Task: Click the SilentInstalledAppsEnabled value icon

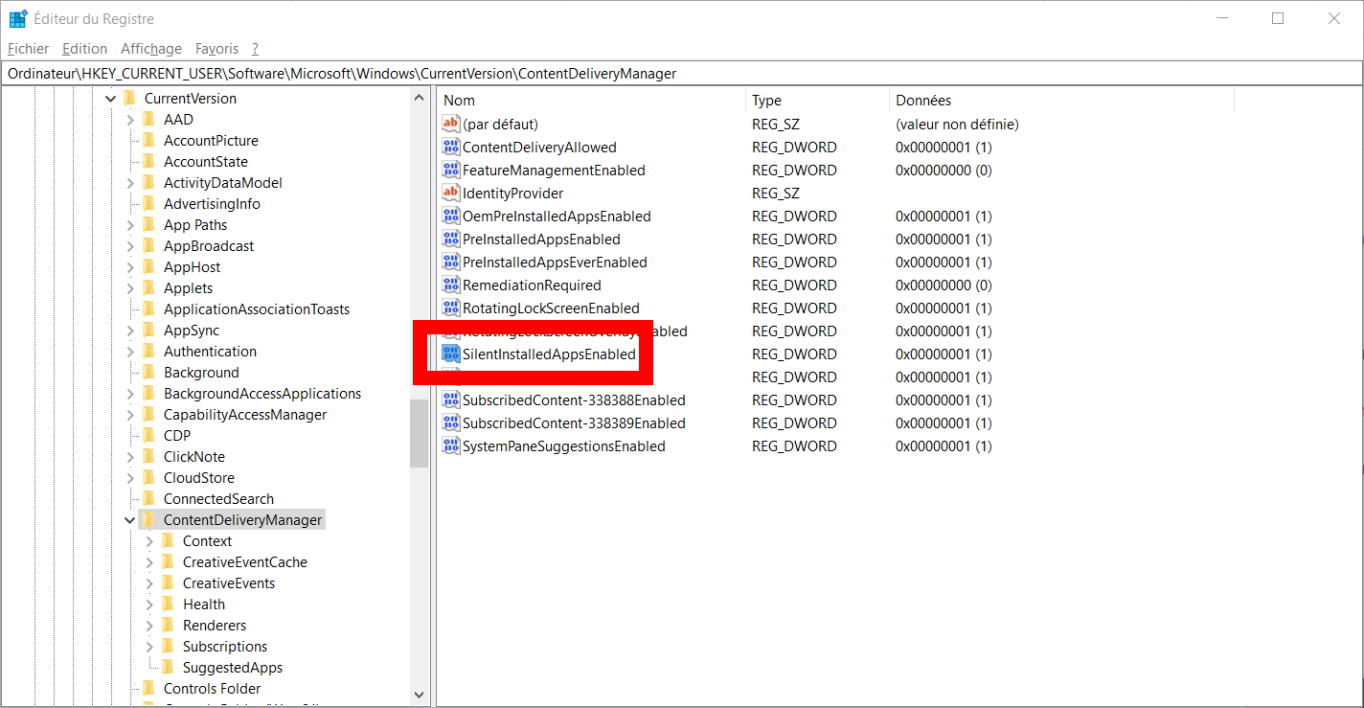Action: point(450,354)
